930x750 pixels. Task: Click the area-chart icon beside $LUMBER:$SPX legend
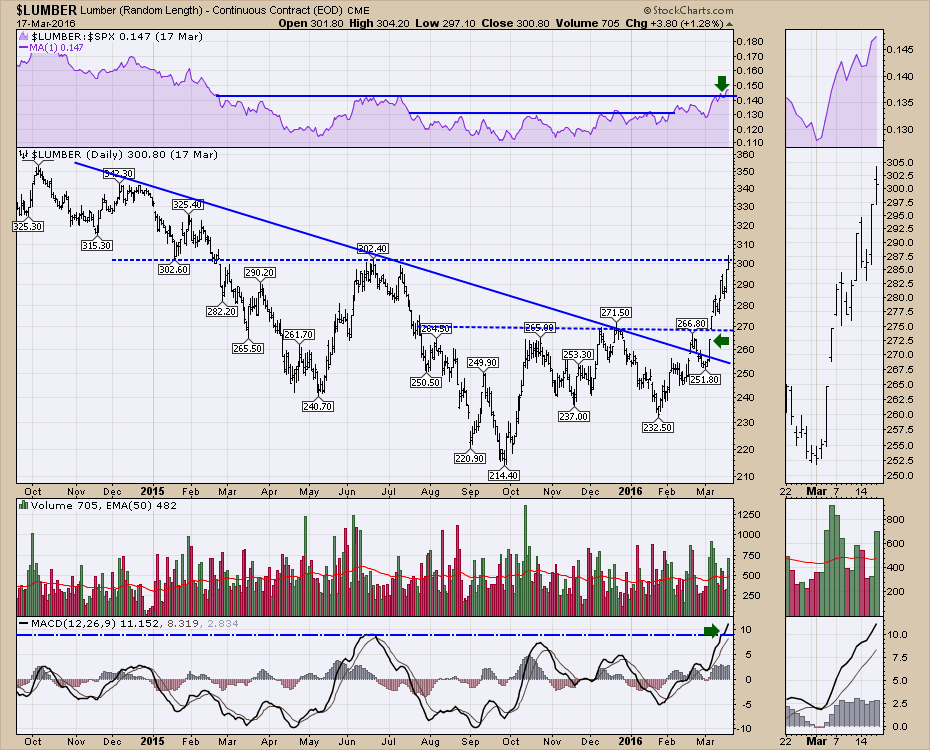pos(24,37)
